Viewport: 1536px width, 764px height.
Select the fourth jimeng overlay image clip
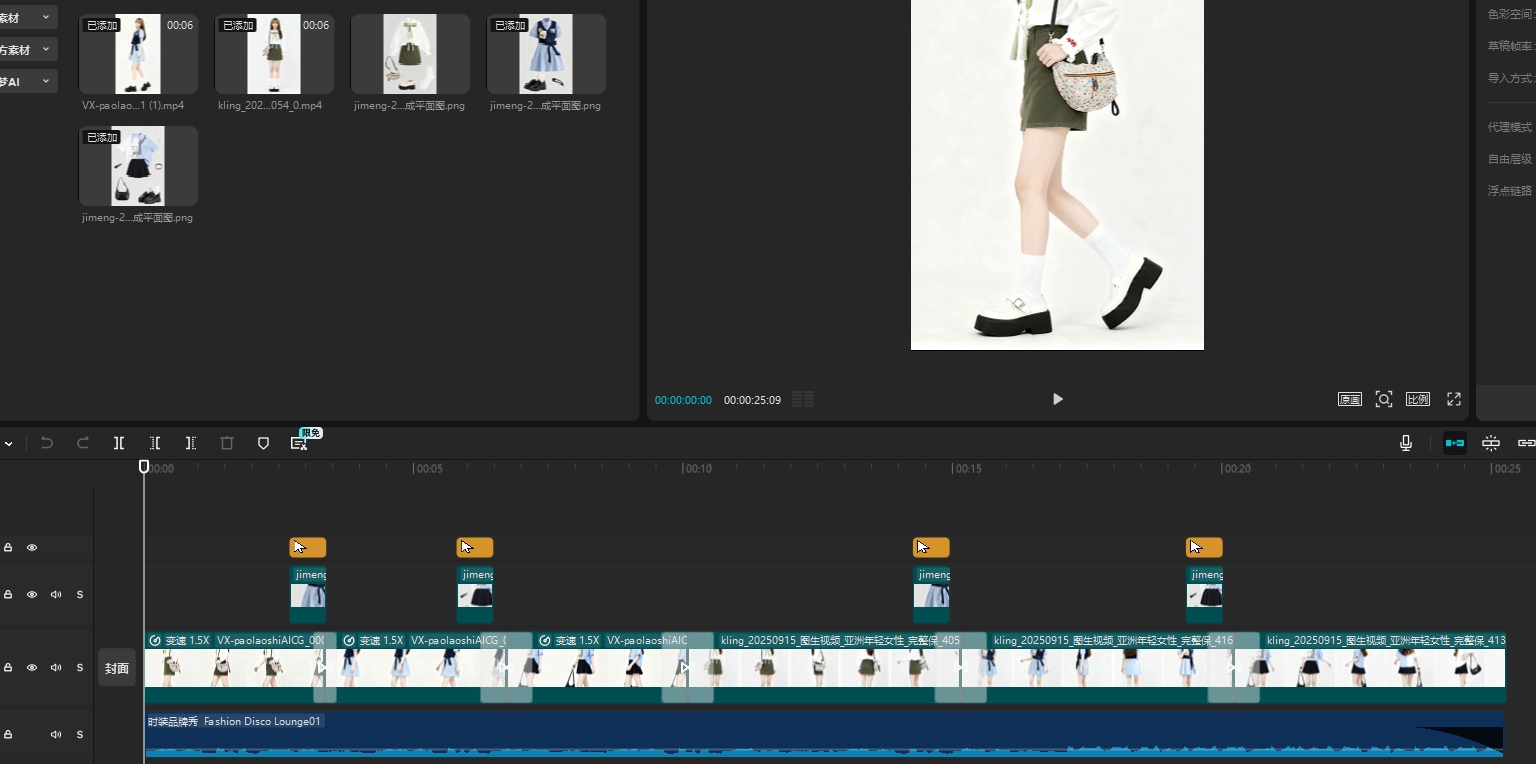1204,595
